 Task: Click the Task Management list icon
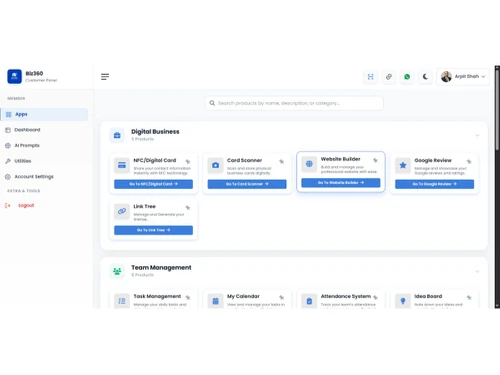coord(122,301)
